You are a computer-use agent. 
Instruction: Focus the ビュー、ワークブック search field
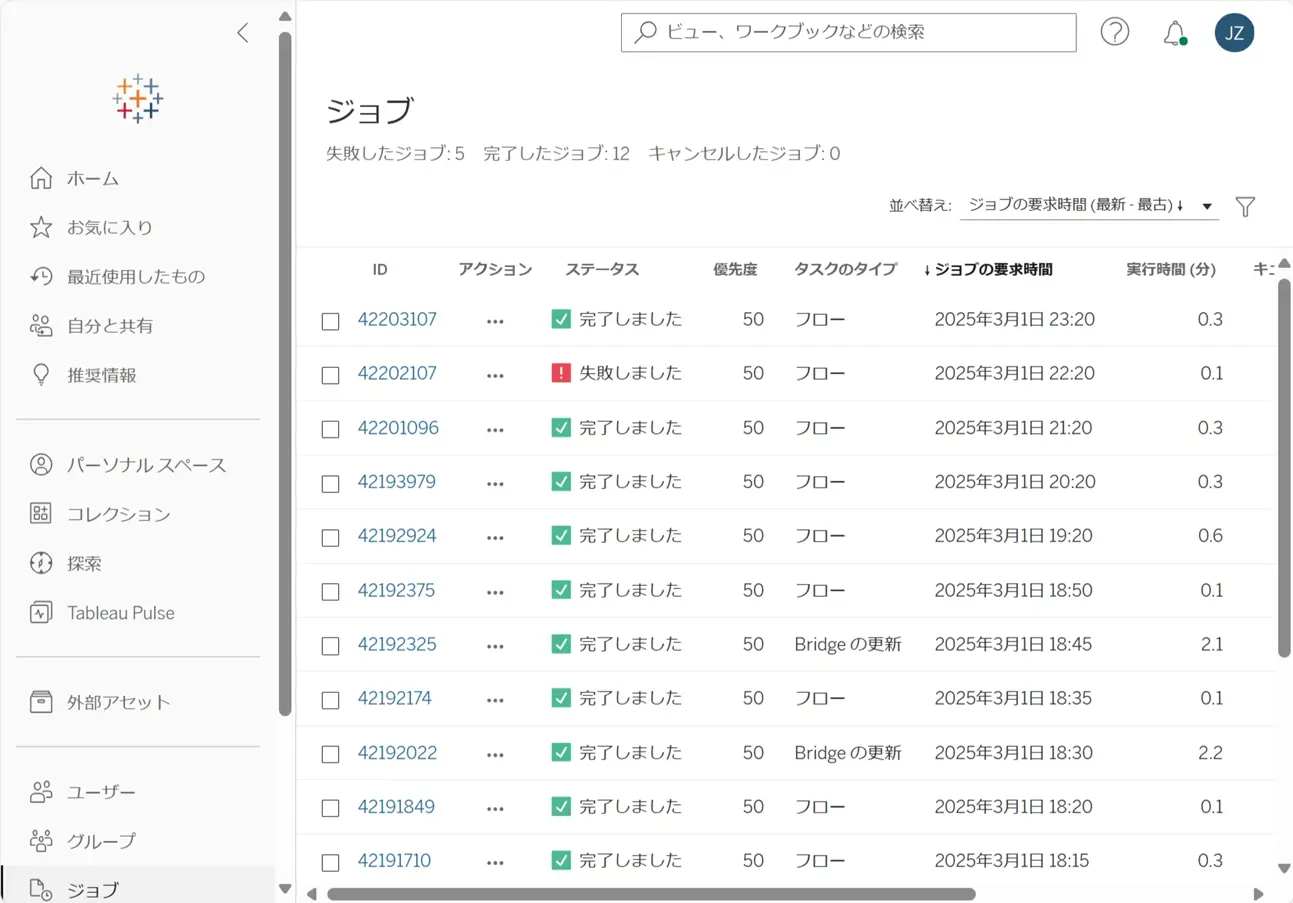pyautogui.click(x=848, y=32)
